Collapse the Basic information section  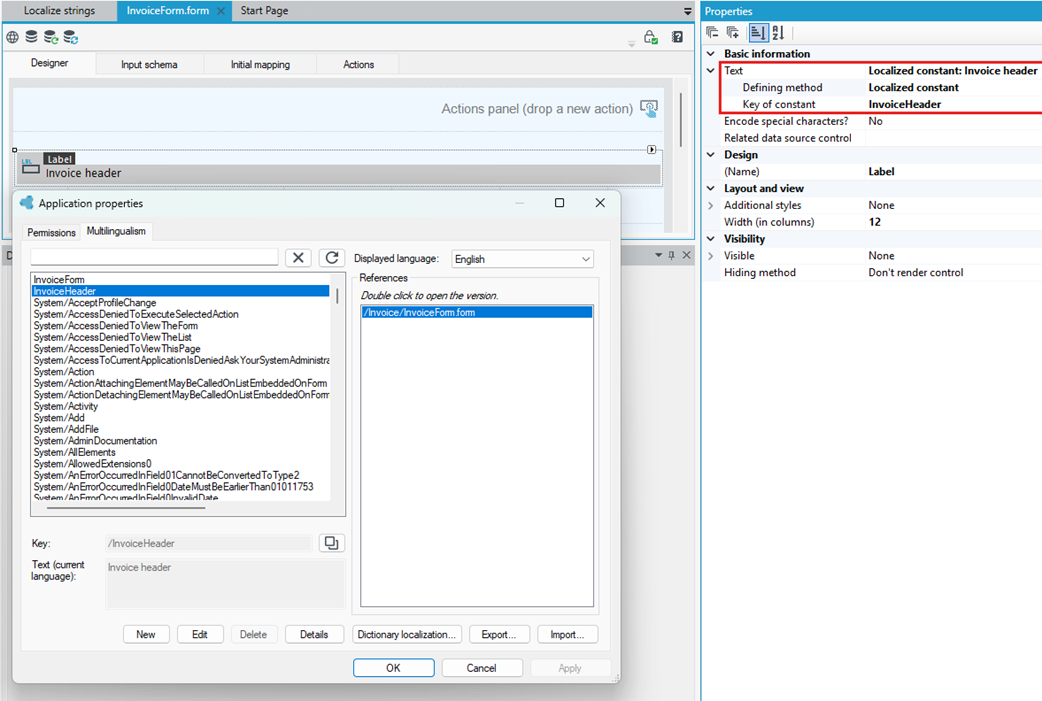[711, 54]
